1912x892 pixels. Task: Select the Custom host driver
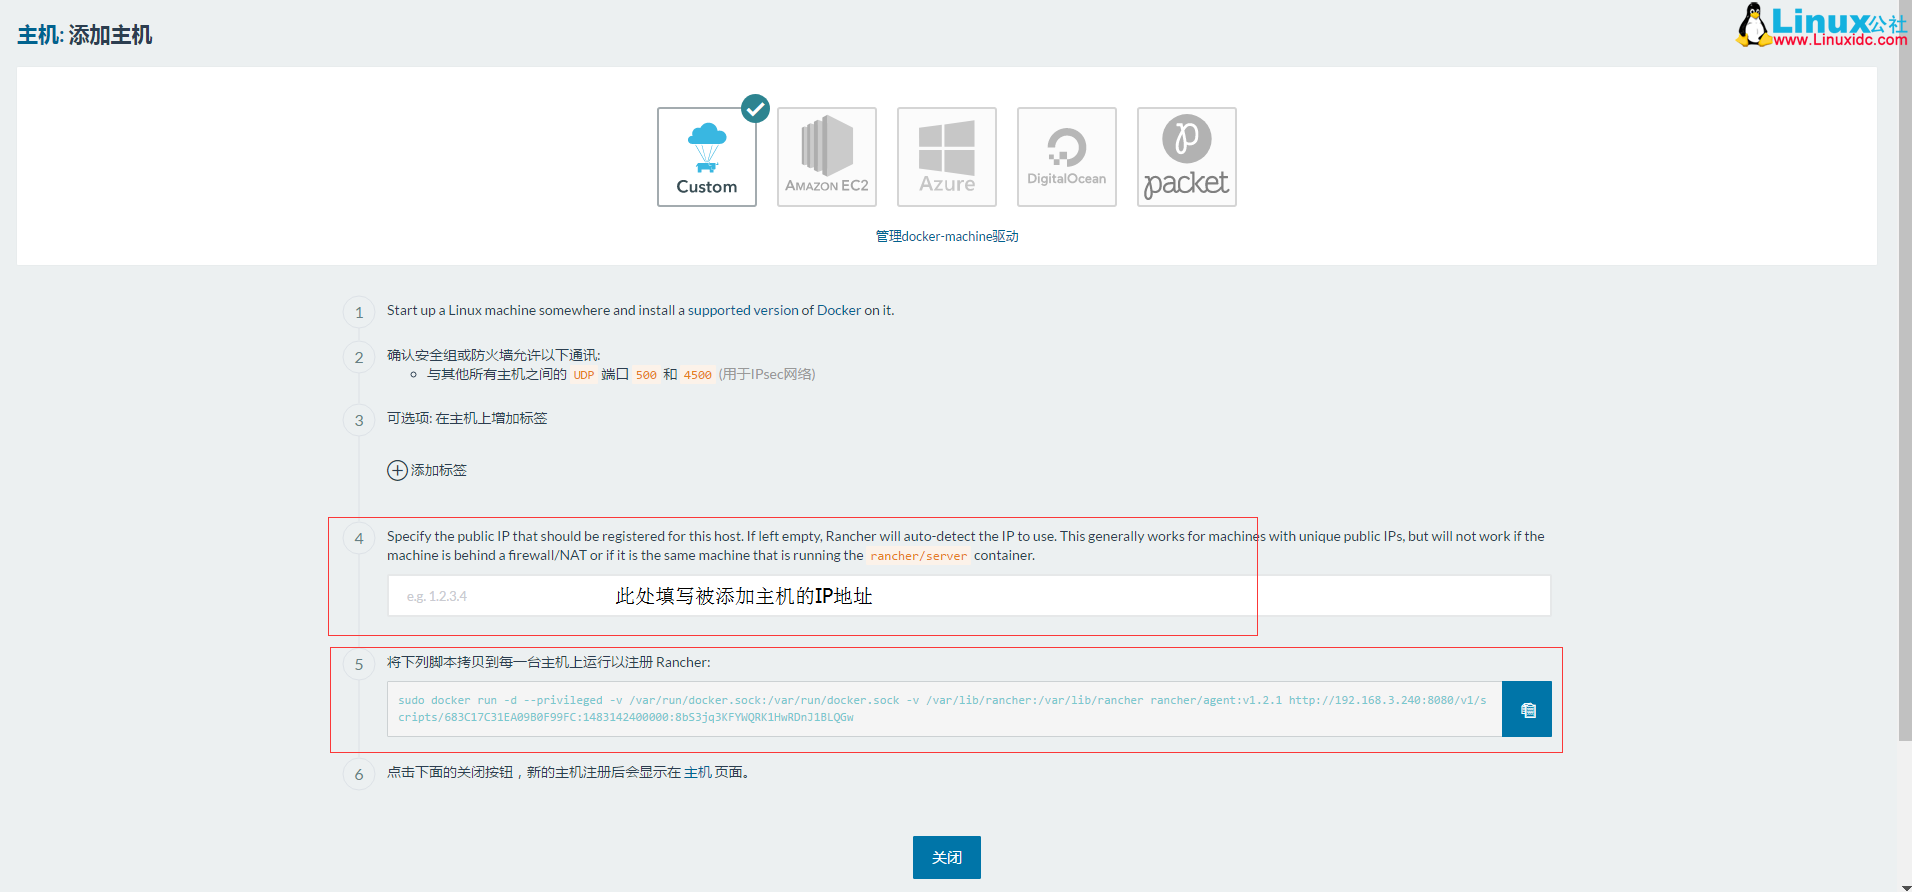(706, 157)
